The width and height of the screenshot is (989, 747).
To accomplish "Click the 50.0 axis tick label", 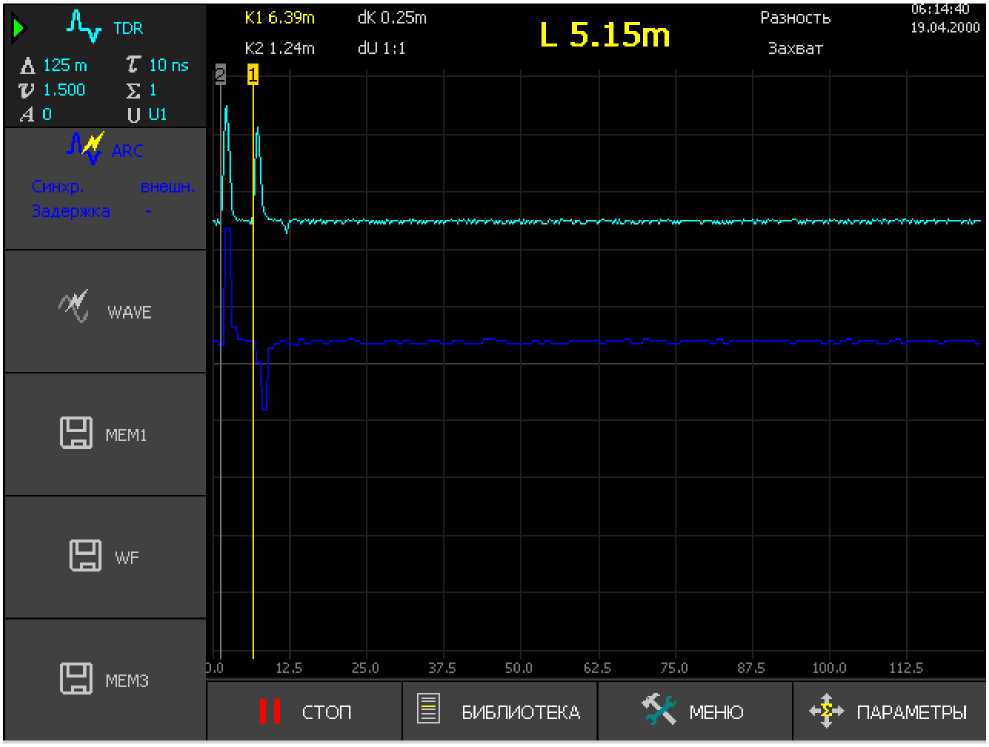I will (x=518, y=668).
